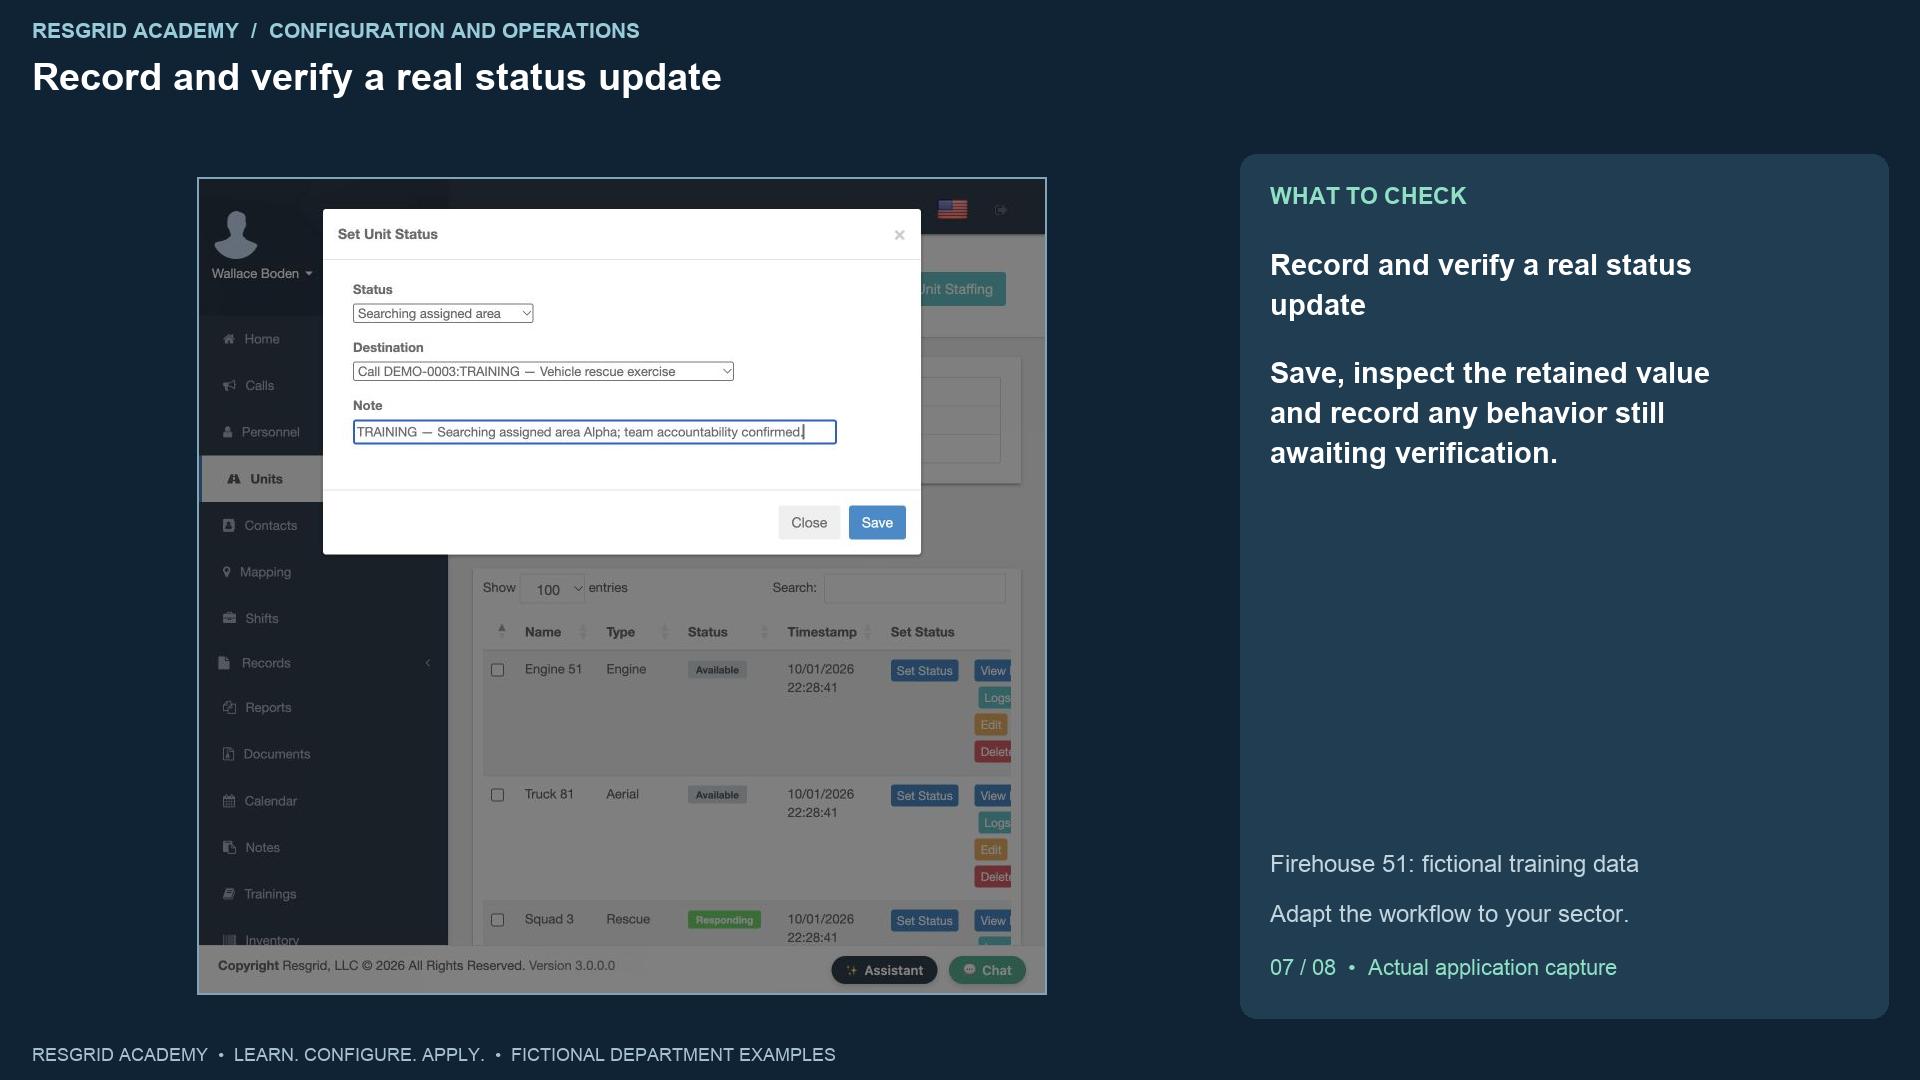Click the Documents icon in sidebar
Image resolution: width=1920 pixels, height=1080 pixels.
click(x=228, y=754)
